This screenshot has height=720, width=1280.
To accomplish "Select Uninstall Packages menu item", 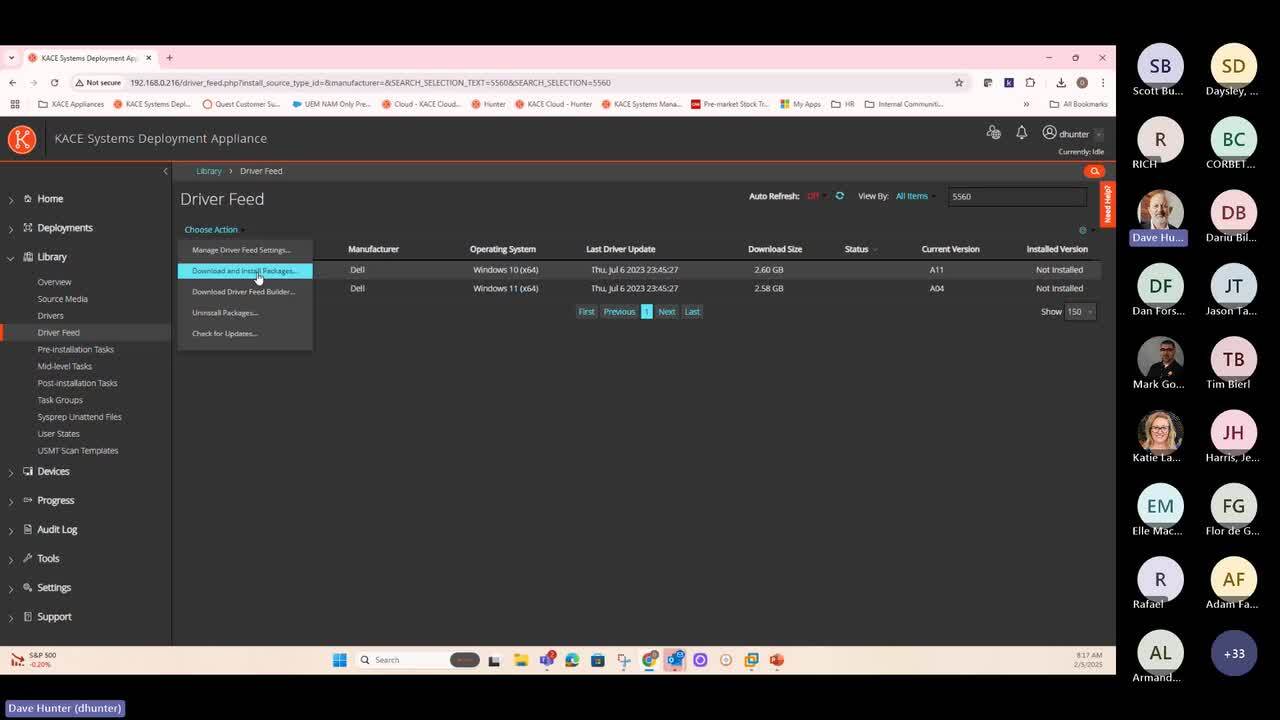I will [x=245, y=313].
